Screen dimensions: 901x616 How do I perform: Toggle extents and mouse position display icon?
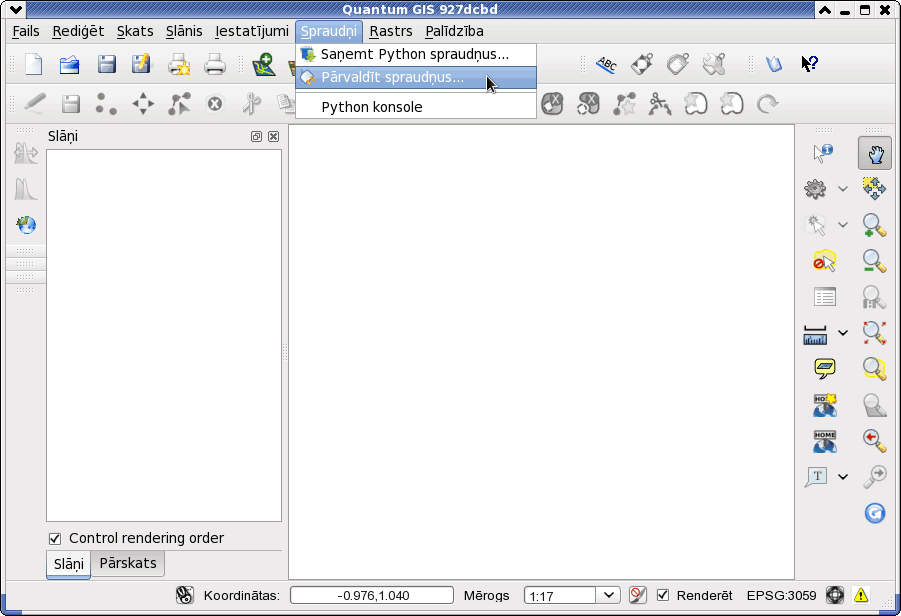pyautogui.click(x=184, y=595)
